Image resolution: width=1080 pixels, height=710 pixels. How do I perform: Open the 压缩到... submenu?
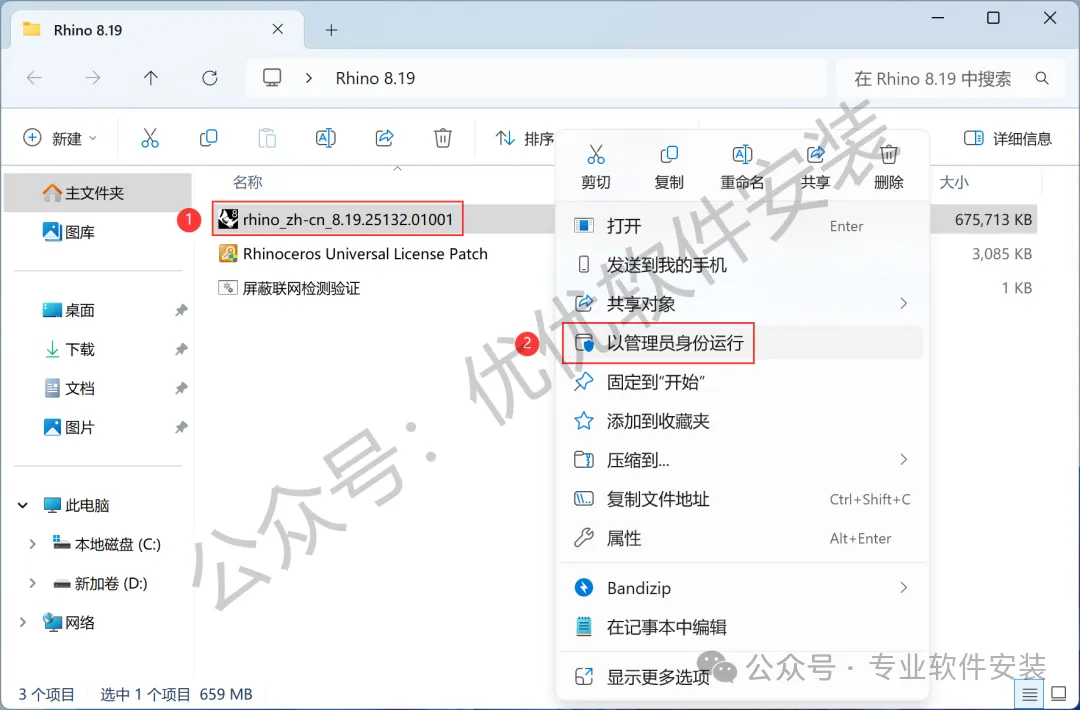click(742, 460)
